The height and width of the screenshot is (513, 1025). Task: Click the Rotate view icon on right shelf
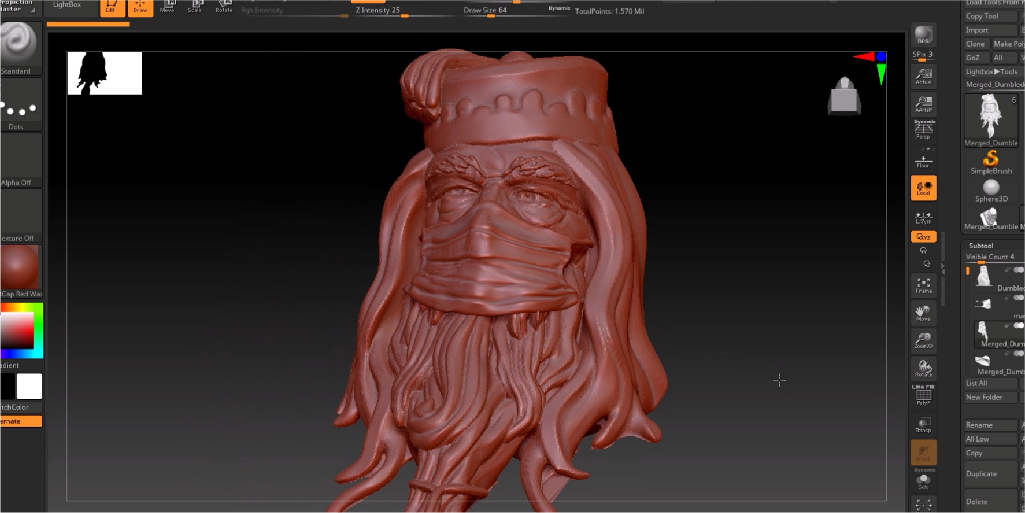click(x=924, y=369)
